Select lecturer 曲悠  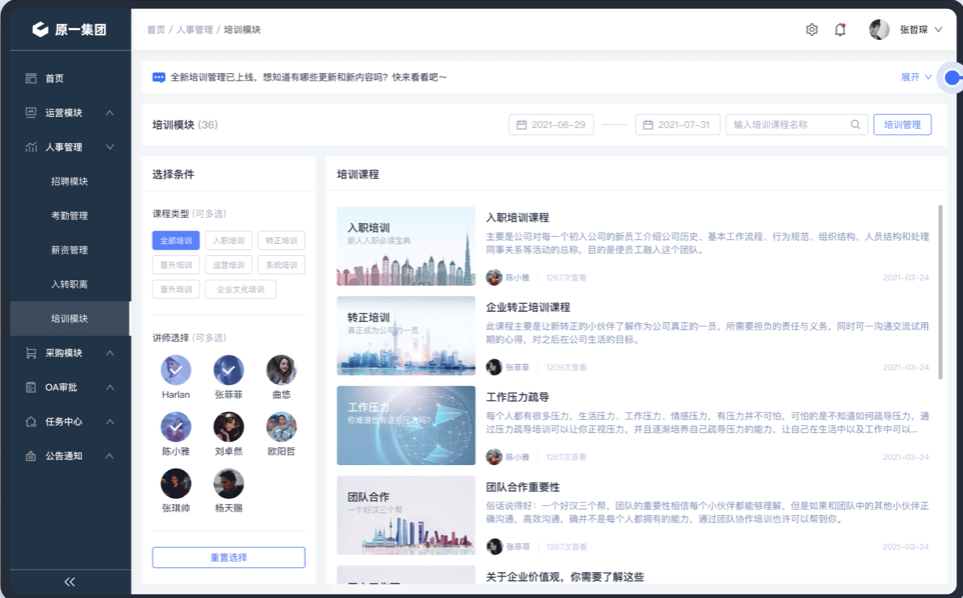(x=281, y=370)
